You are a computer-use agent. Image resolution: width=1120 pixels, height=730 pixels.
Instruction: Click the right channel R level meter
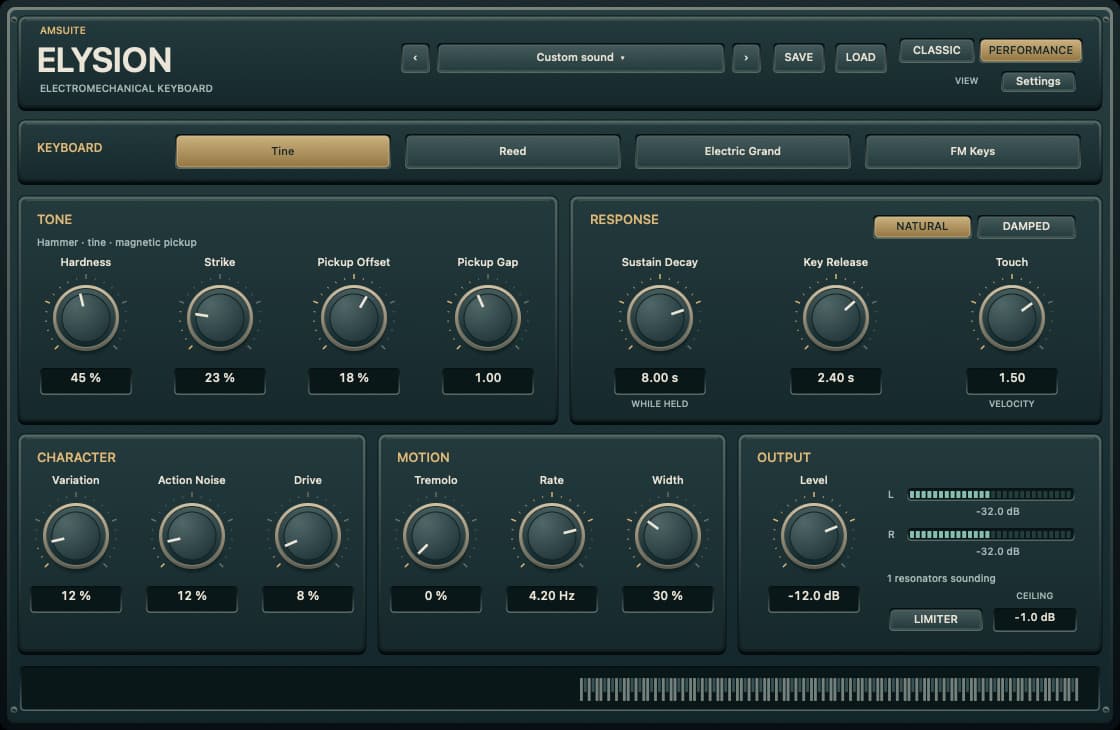click(x=991, y=534)
